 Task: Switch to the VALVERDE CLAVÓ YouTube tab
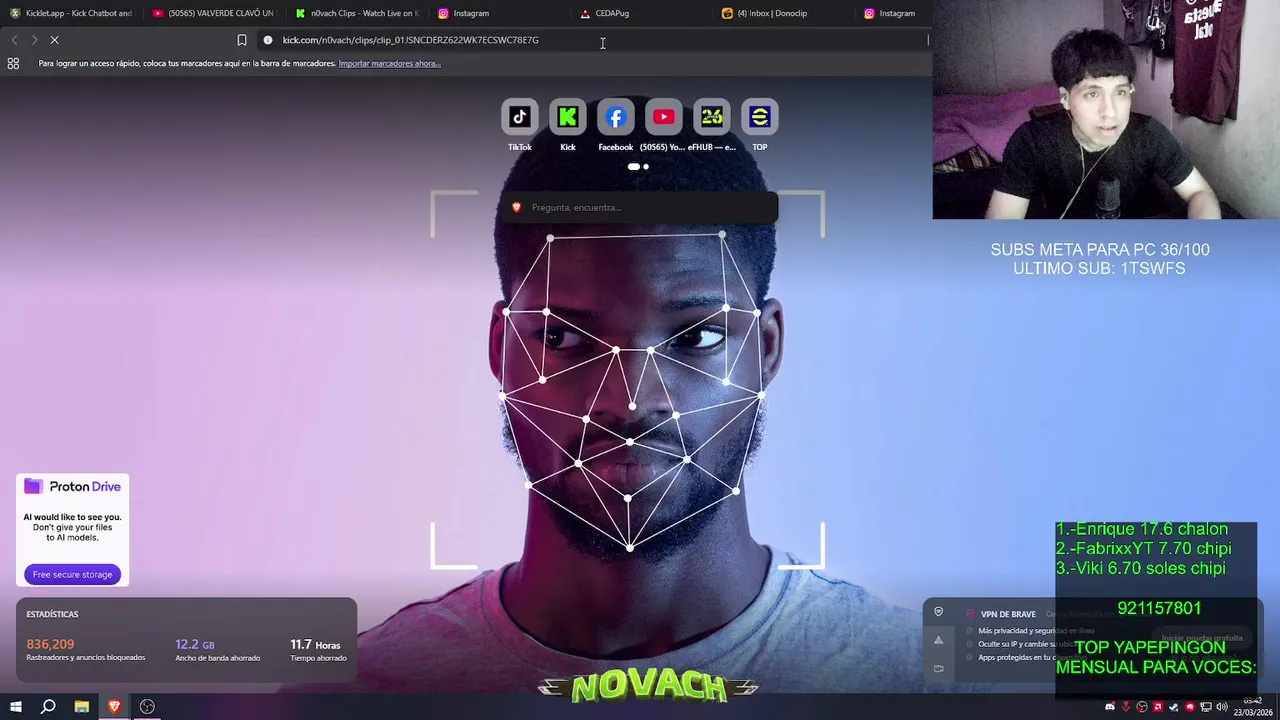(x=214, y=13)
